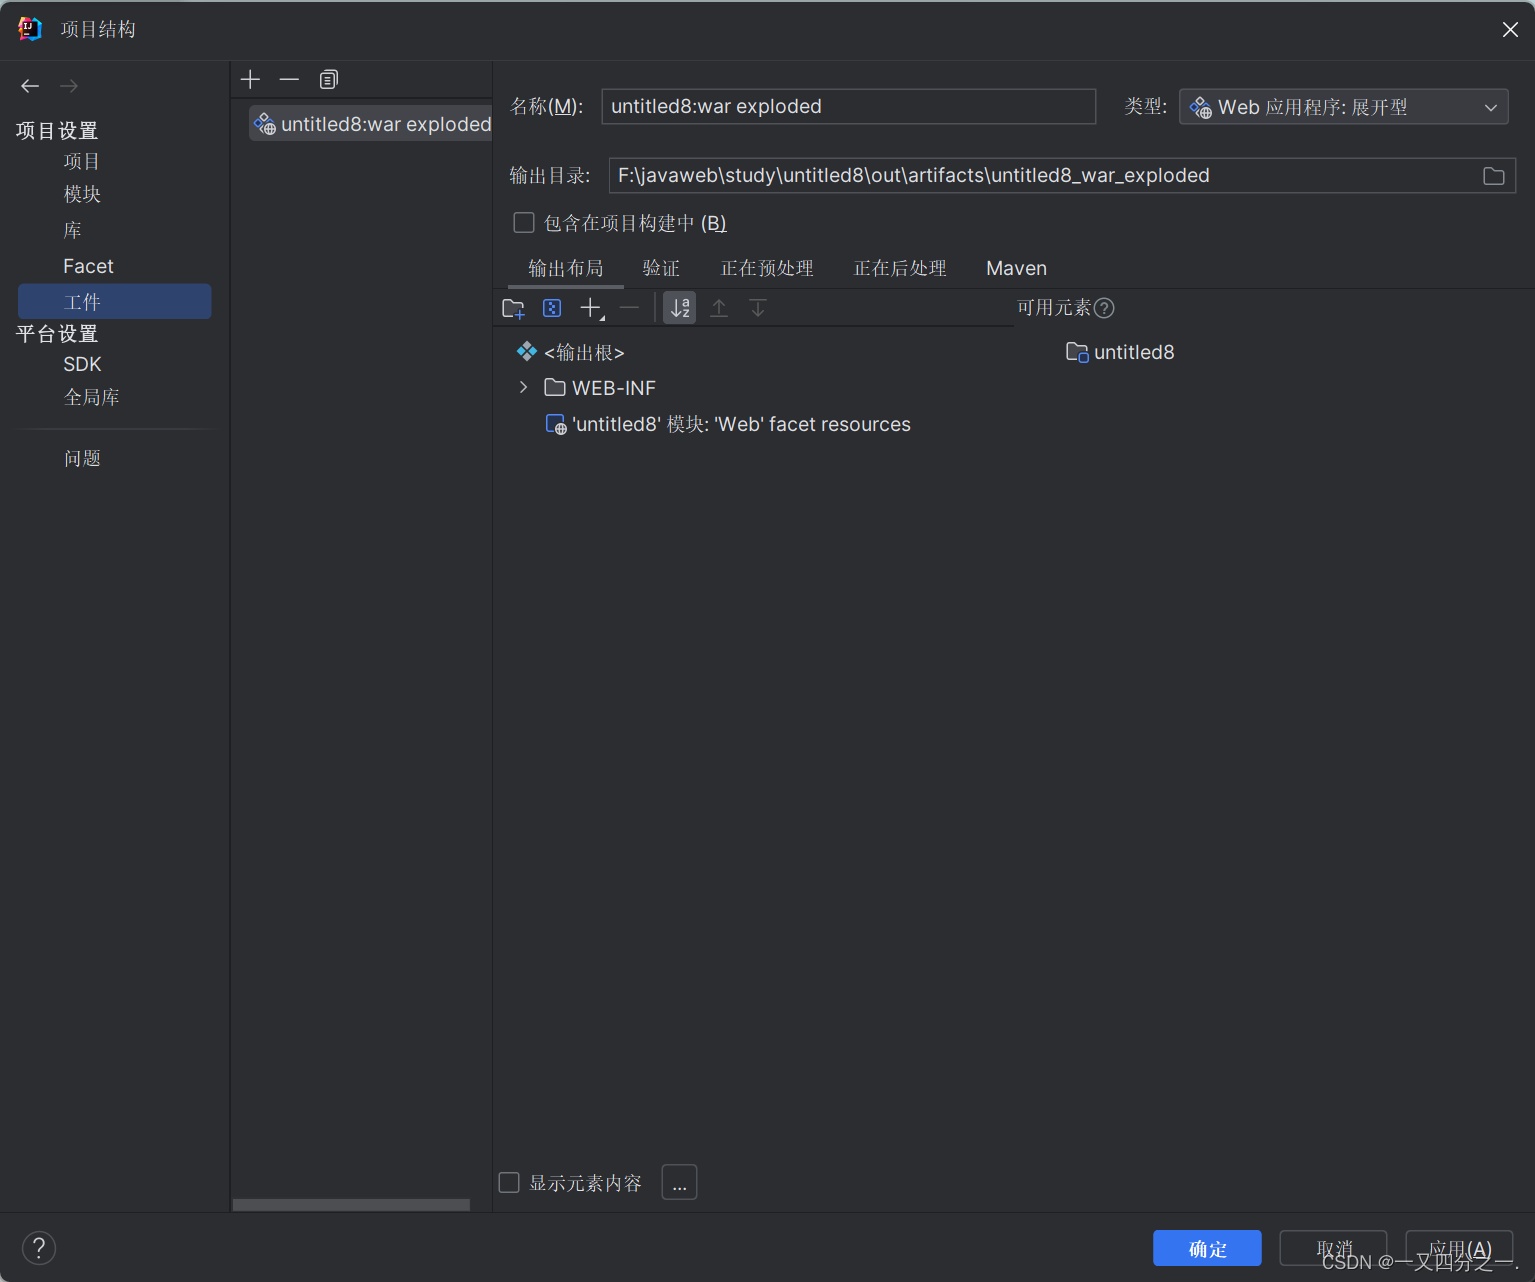Click the forward navigation arrow

[69, 86]
